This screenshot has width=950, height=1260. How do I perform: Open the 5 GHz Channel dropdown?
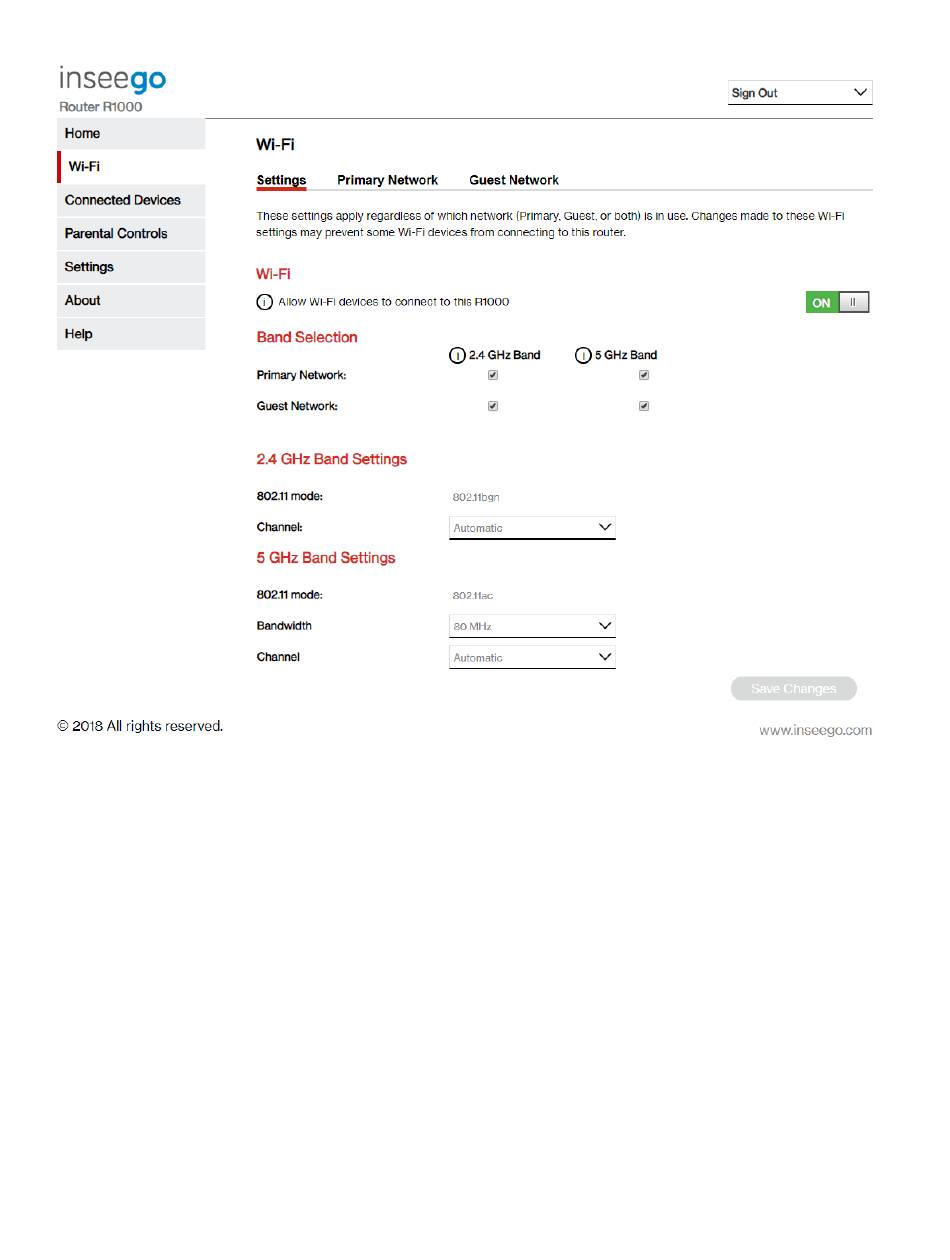point(532,658)
